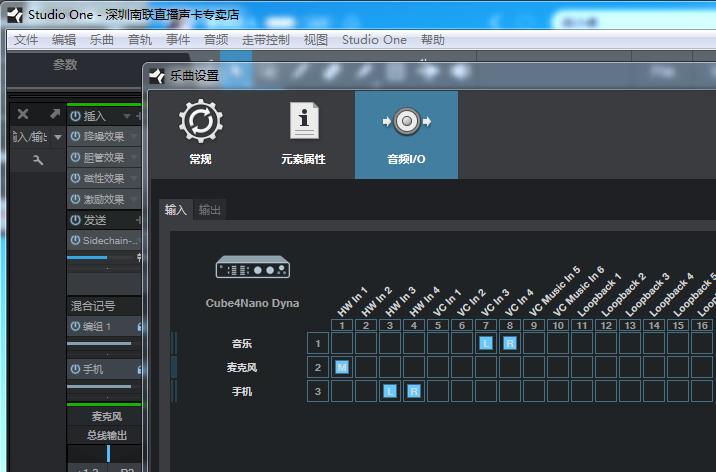Open the Studio One menu
Viewport: 716px width, 472px height.
pyautogui.click(x=374, y=40)
